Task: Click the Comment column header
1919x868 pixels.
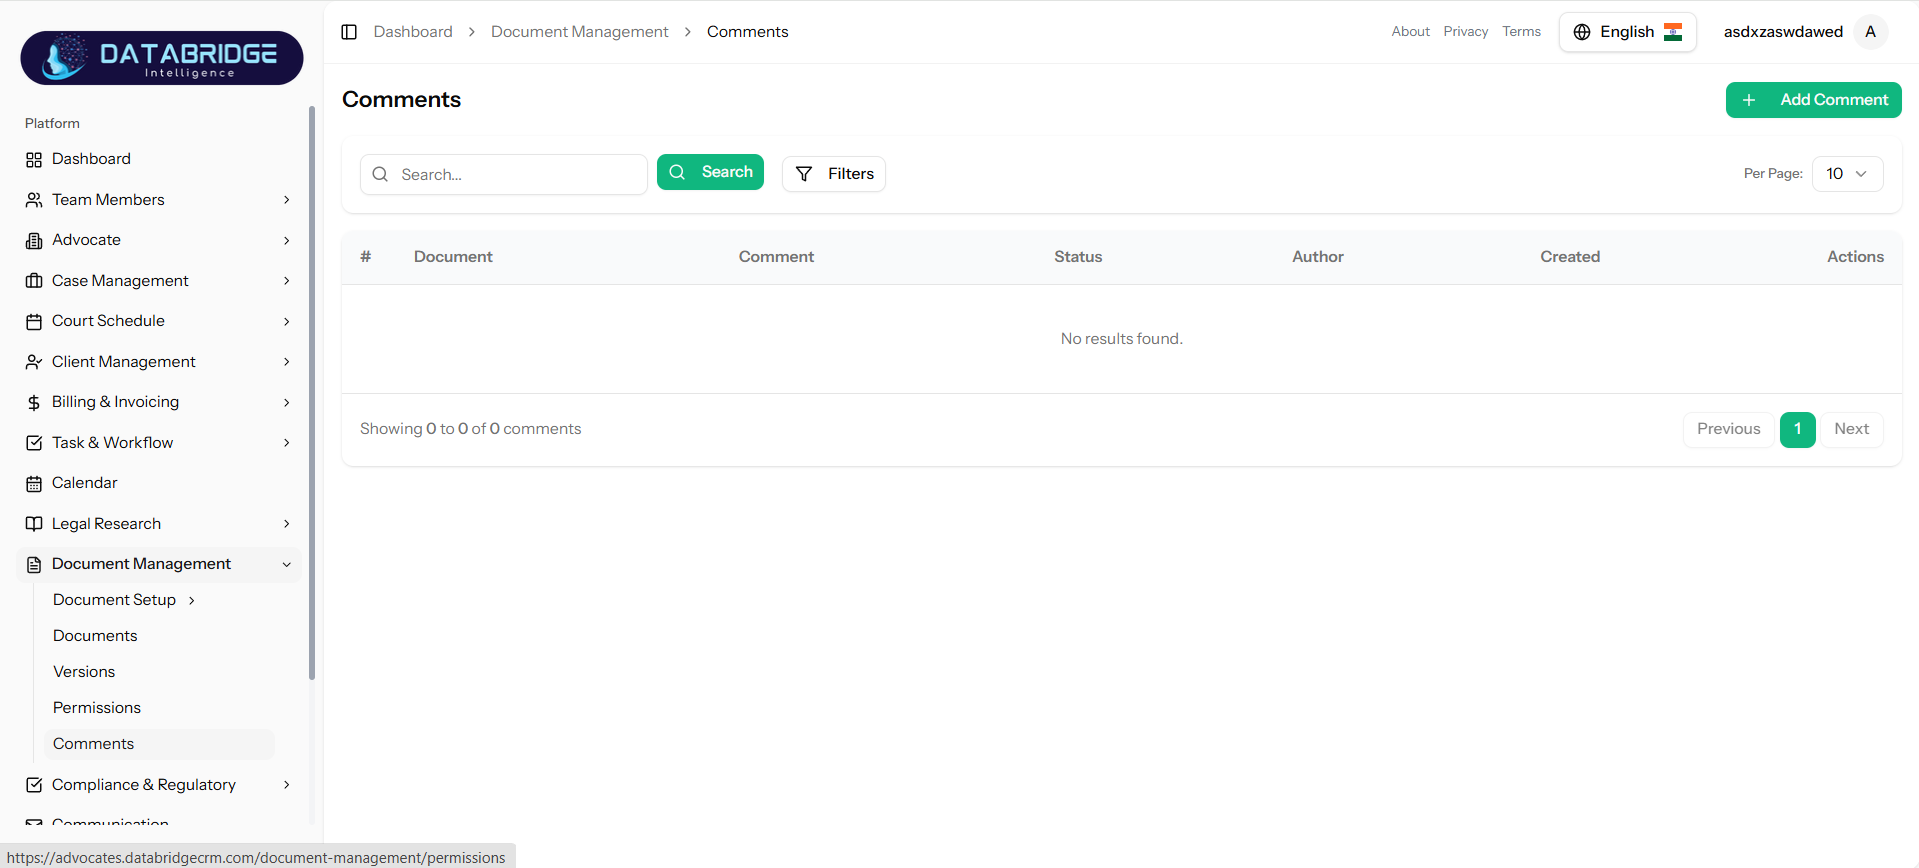Action: [776, 257]
